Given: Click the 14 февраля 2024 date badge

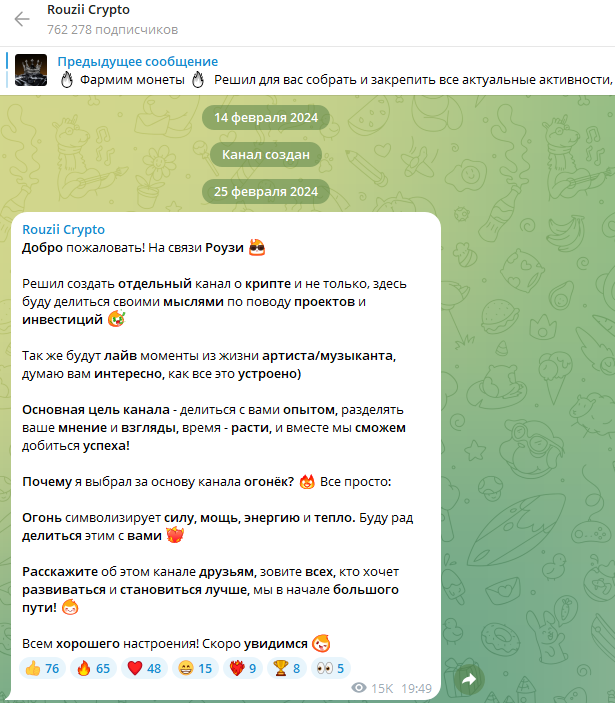Looking at the screenshot, I should (x=266, y=117).
